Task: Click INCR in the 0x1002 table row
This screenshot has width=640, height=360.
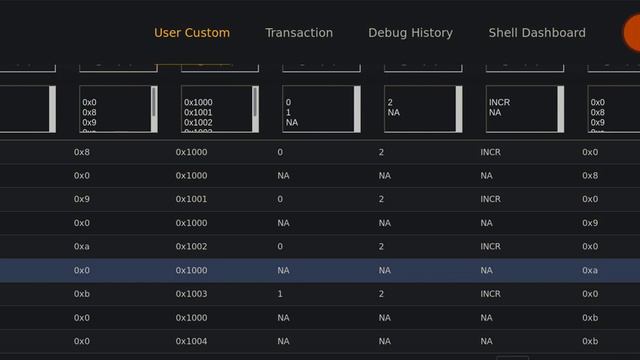Action: (490, 247)
